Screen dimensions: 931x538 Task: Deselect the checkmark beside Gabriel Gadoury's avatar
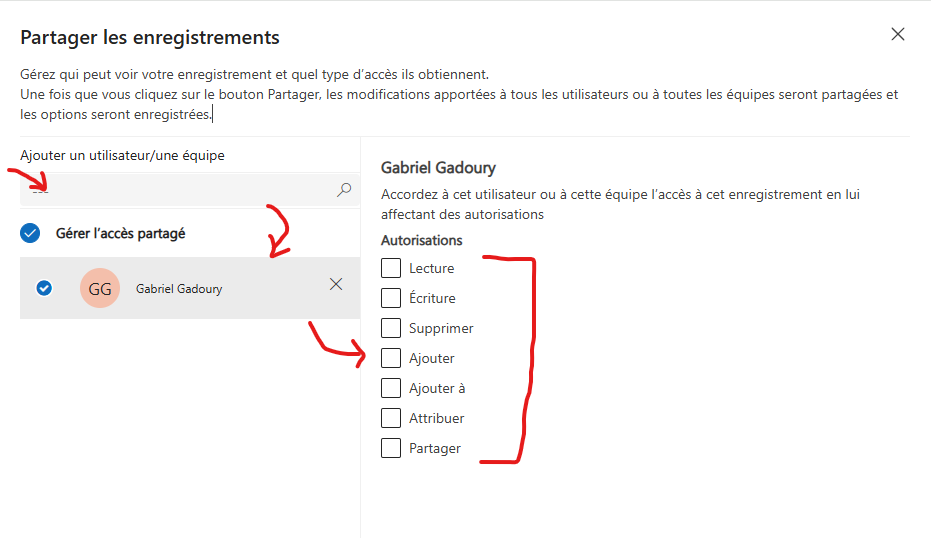(44, 288)
